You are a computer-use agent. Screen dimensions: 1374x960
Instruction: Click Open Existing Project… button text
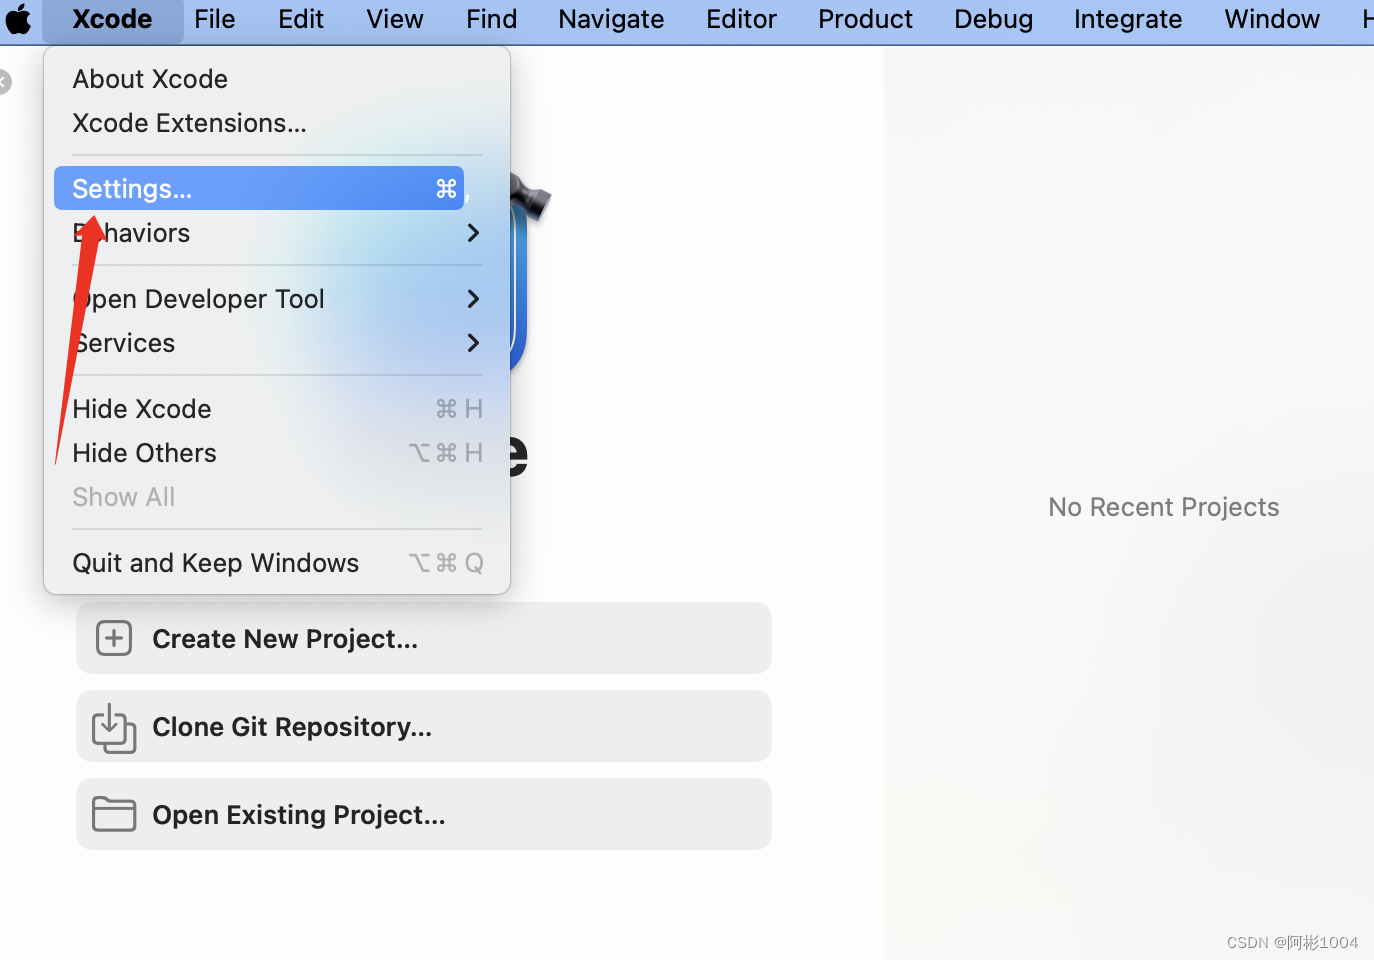[299, 815]
